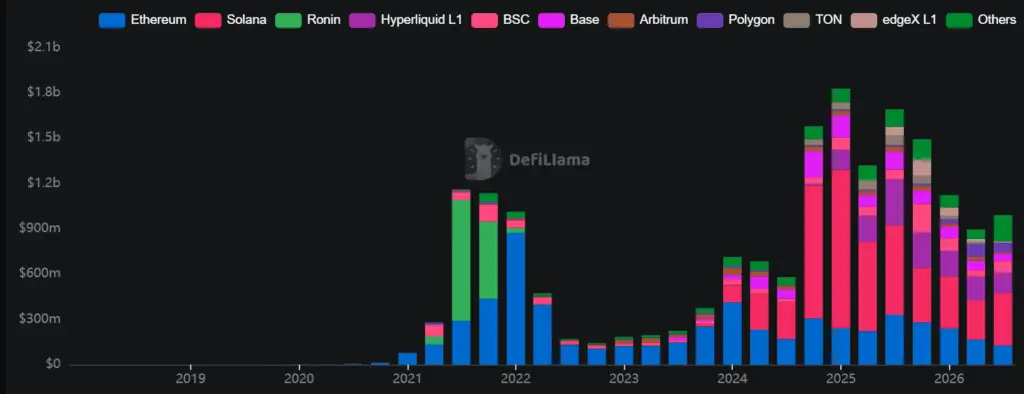
Task: Click the tall blue Ethereum bar at 2022
Action: pyautogui.click(x=516, y=299)
